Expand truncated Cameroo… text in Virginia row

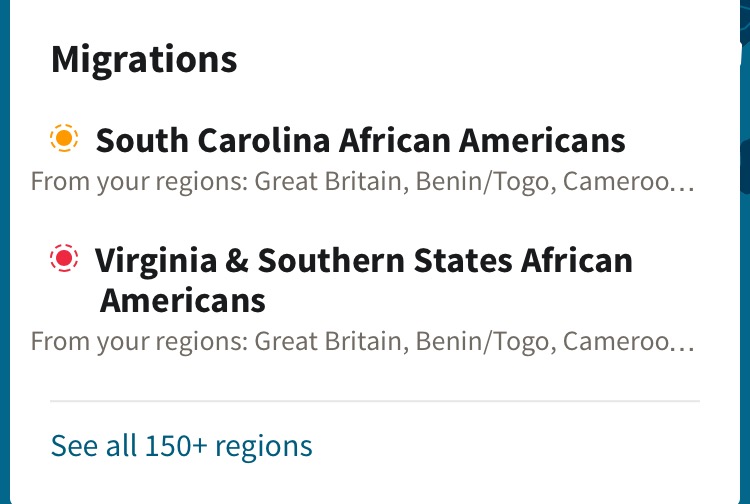629,341
